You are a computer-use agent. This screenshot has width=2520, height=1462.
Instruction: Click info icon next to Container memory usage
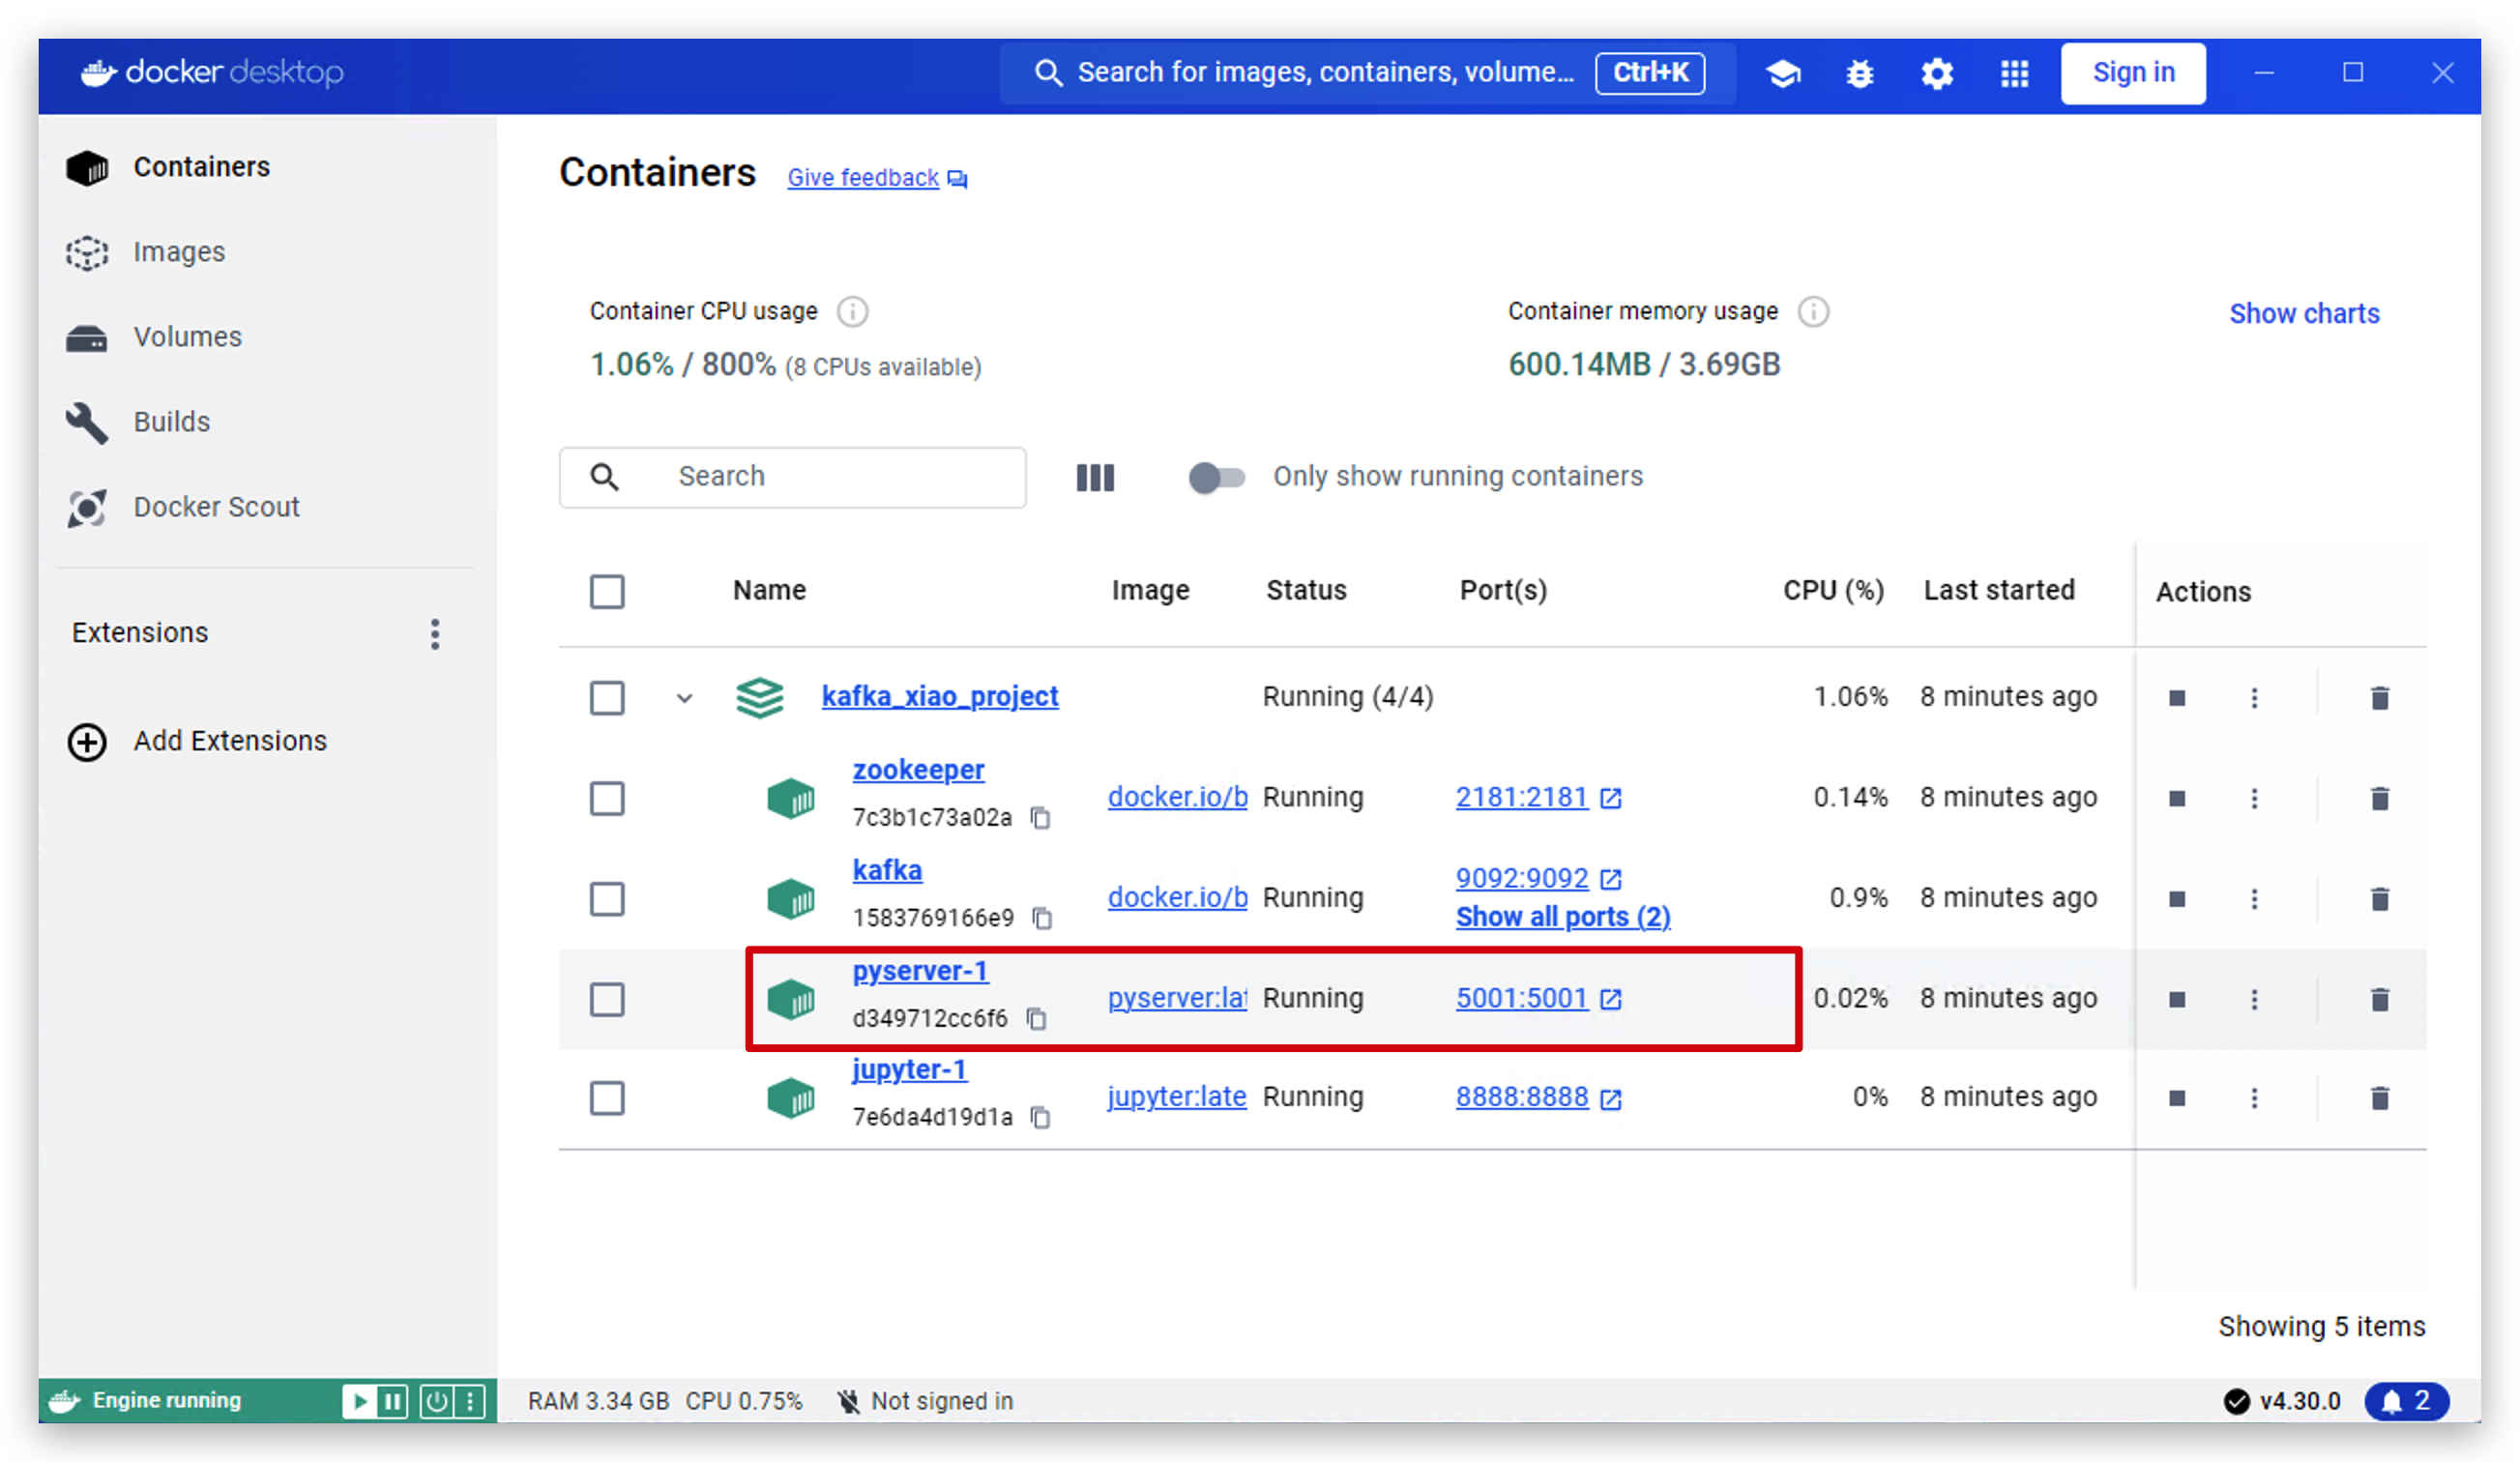pos(1813,312)
